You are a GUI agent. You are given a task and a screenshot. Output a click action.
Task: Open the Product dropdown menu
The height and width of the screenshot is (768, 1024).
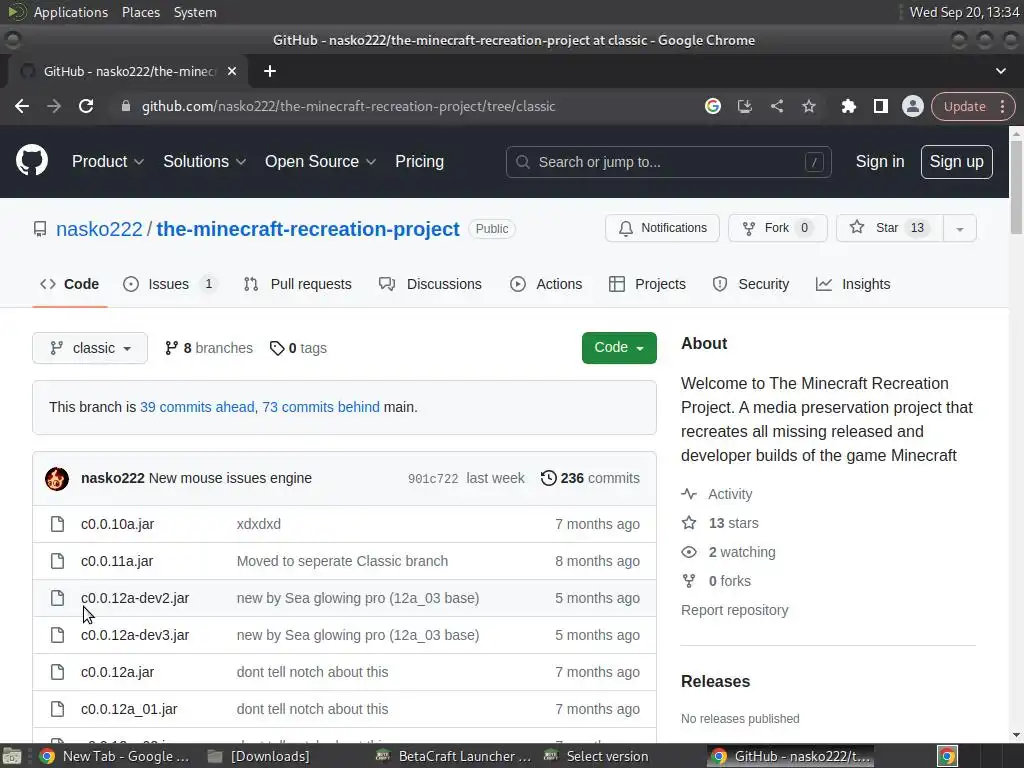(x=108, y=161)
